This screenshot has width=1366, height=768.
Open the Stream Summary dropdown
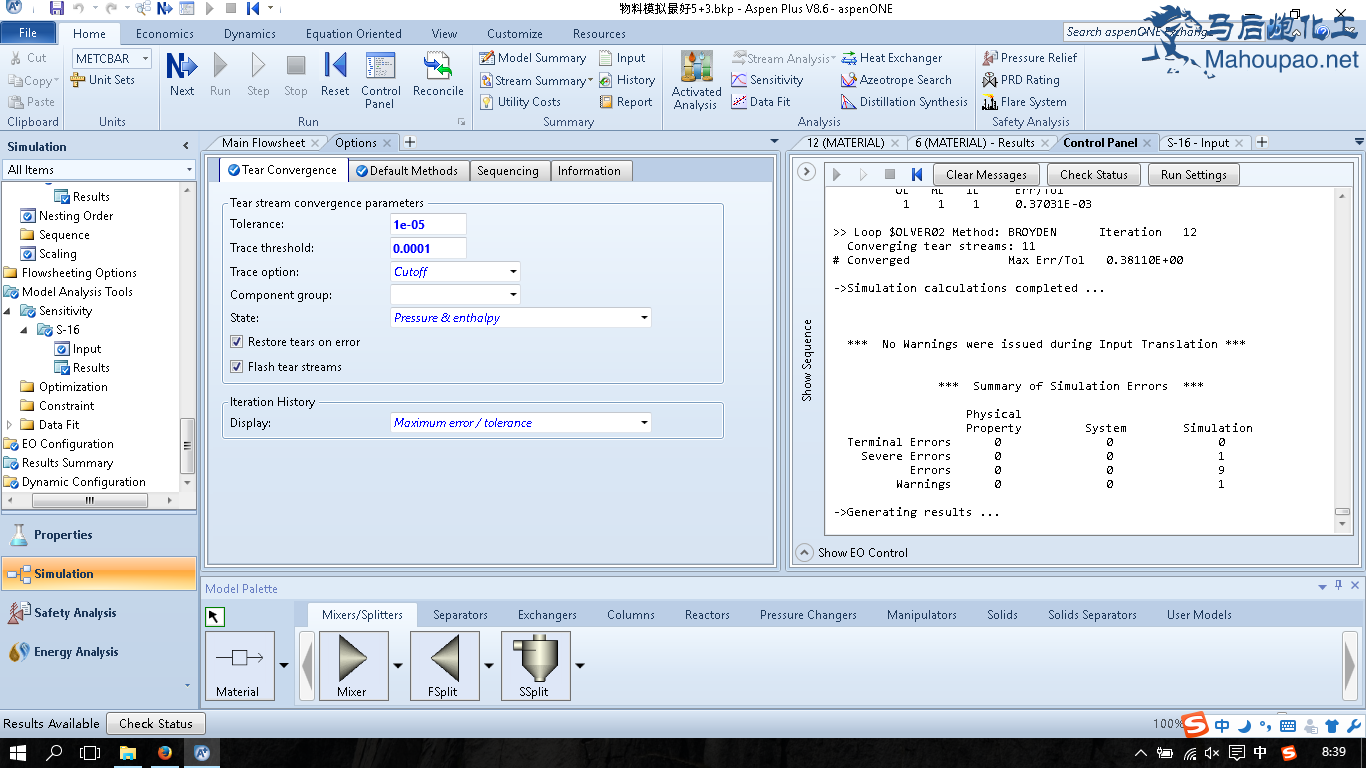(590, 80)
